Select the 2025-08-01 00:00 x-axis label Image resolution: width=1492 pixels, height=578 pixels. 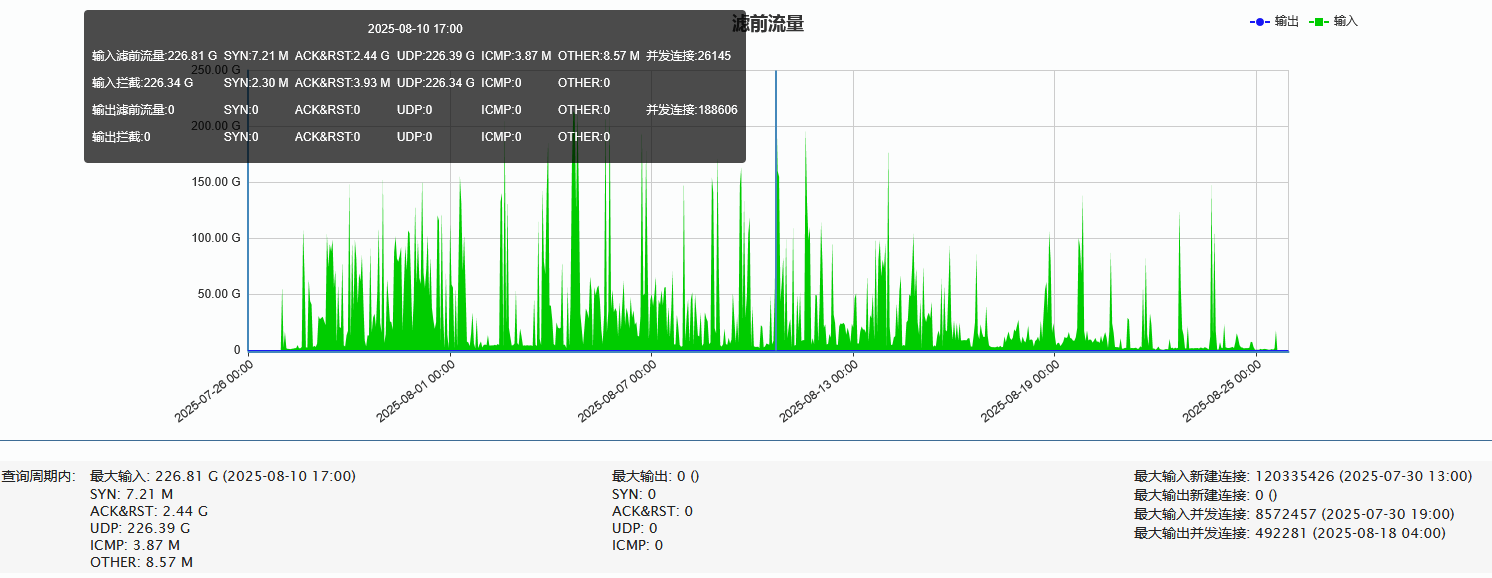[x=416, y=391]
